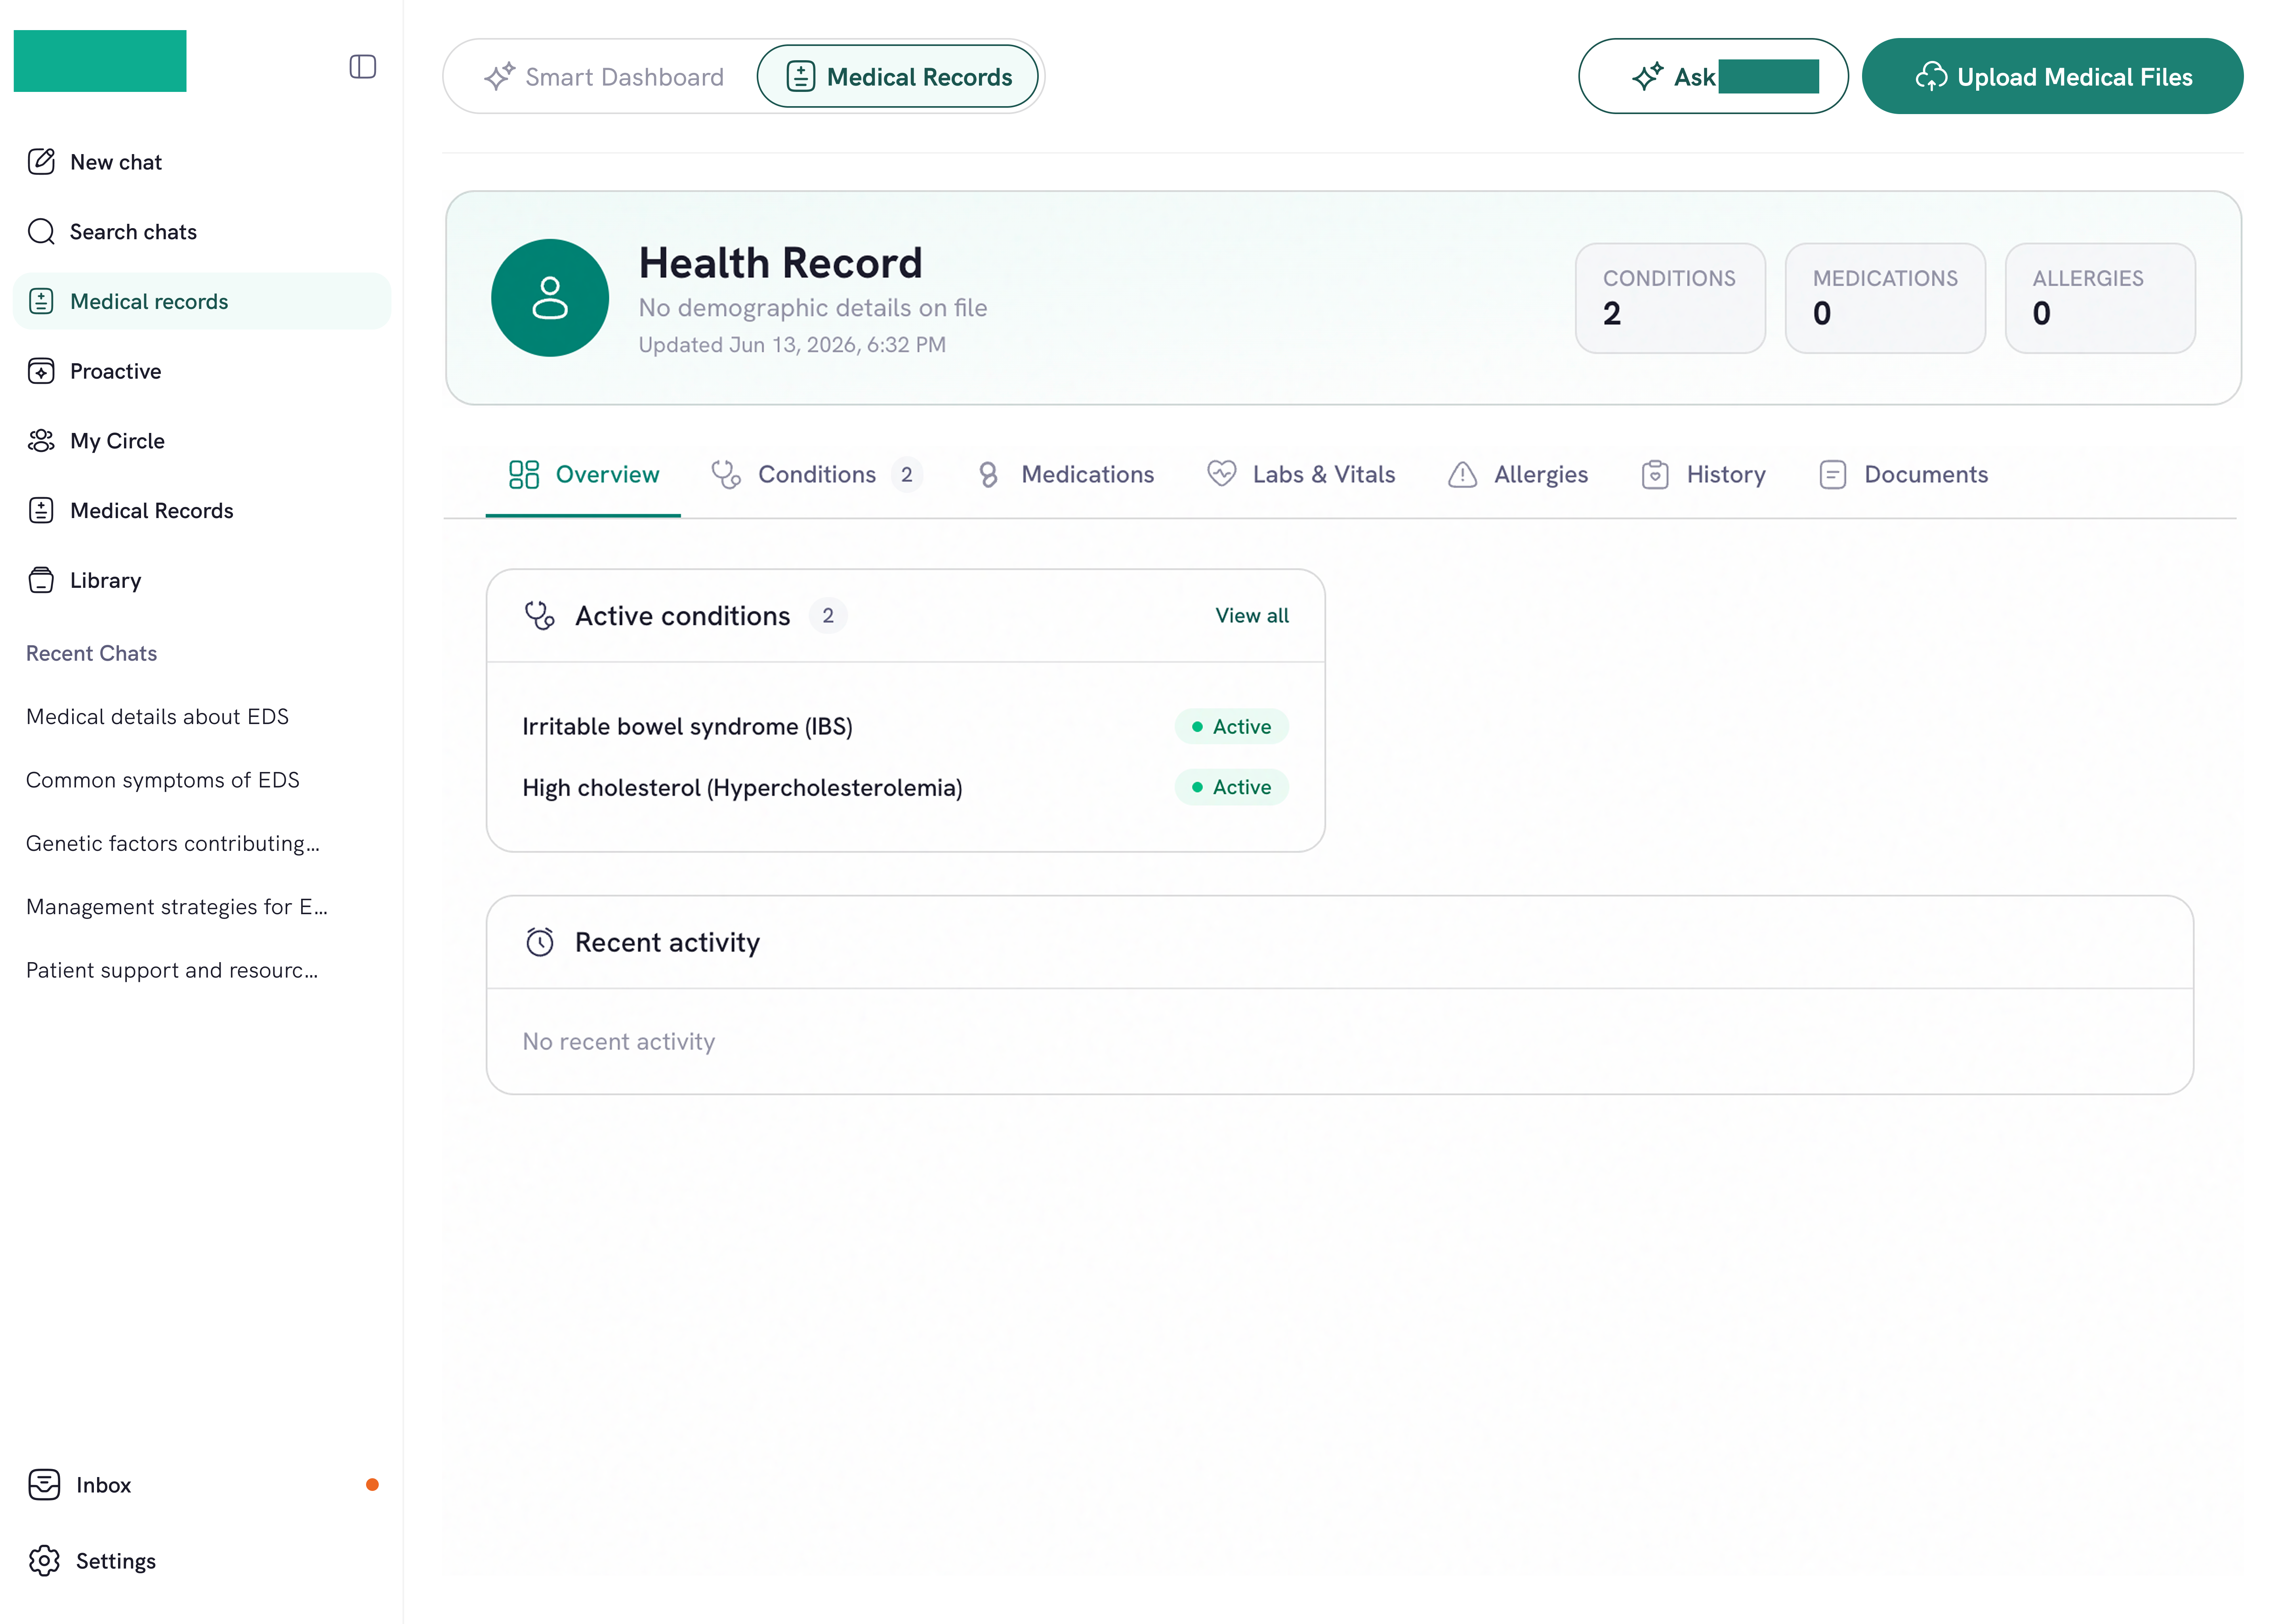This screenshot has height=1624, width=2282.
Task: Click the Conditions stethoscope tab icon
Action: [726, 474]
